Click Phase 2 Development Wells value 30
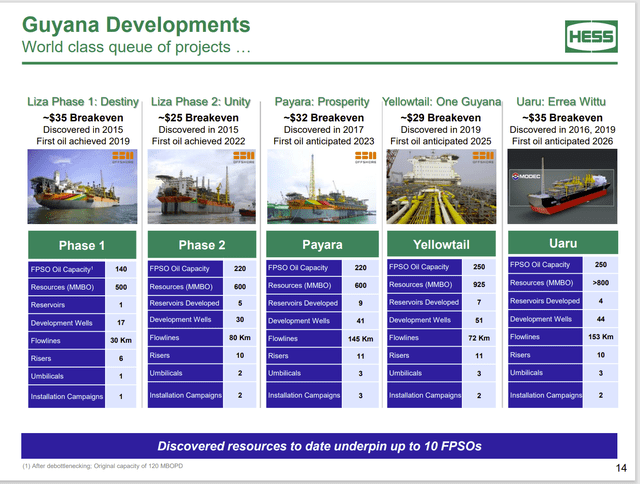This screenshot has height=484, width=640. tap(240, 320)
